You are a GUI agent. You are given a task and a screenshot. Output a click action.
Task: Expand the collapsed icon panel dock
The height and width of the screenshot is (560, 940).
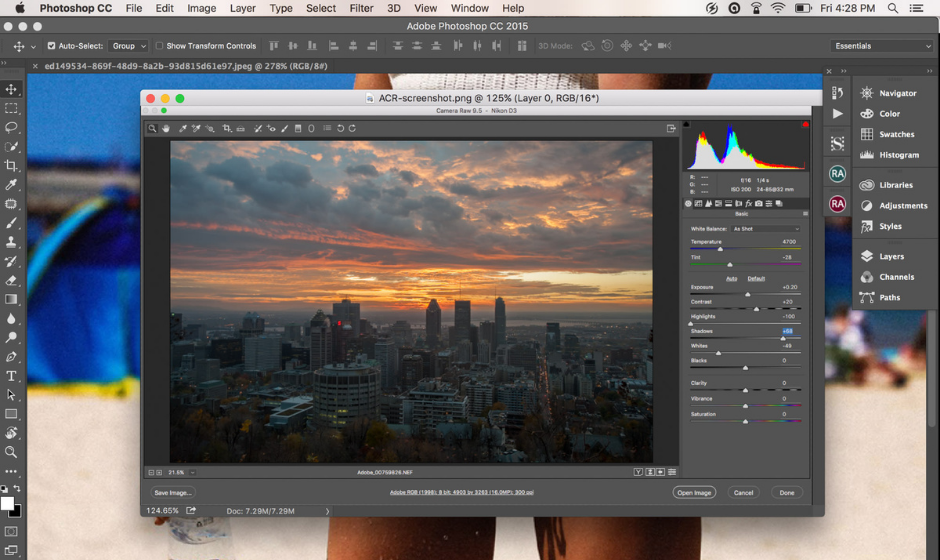point(843,71)
